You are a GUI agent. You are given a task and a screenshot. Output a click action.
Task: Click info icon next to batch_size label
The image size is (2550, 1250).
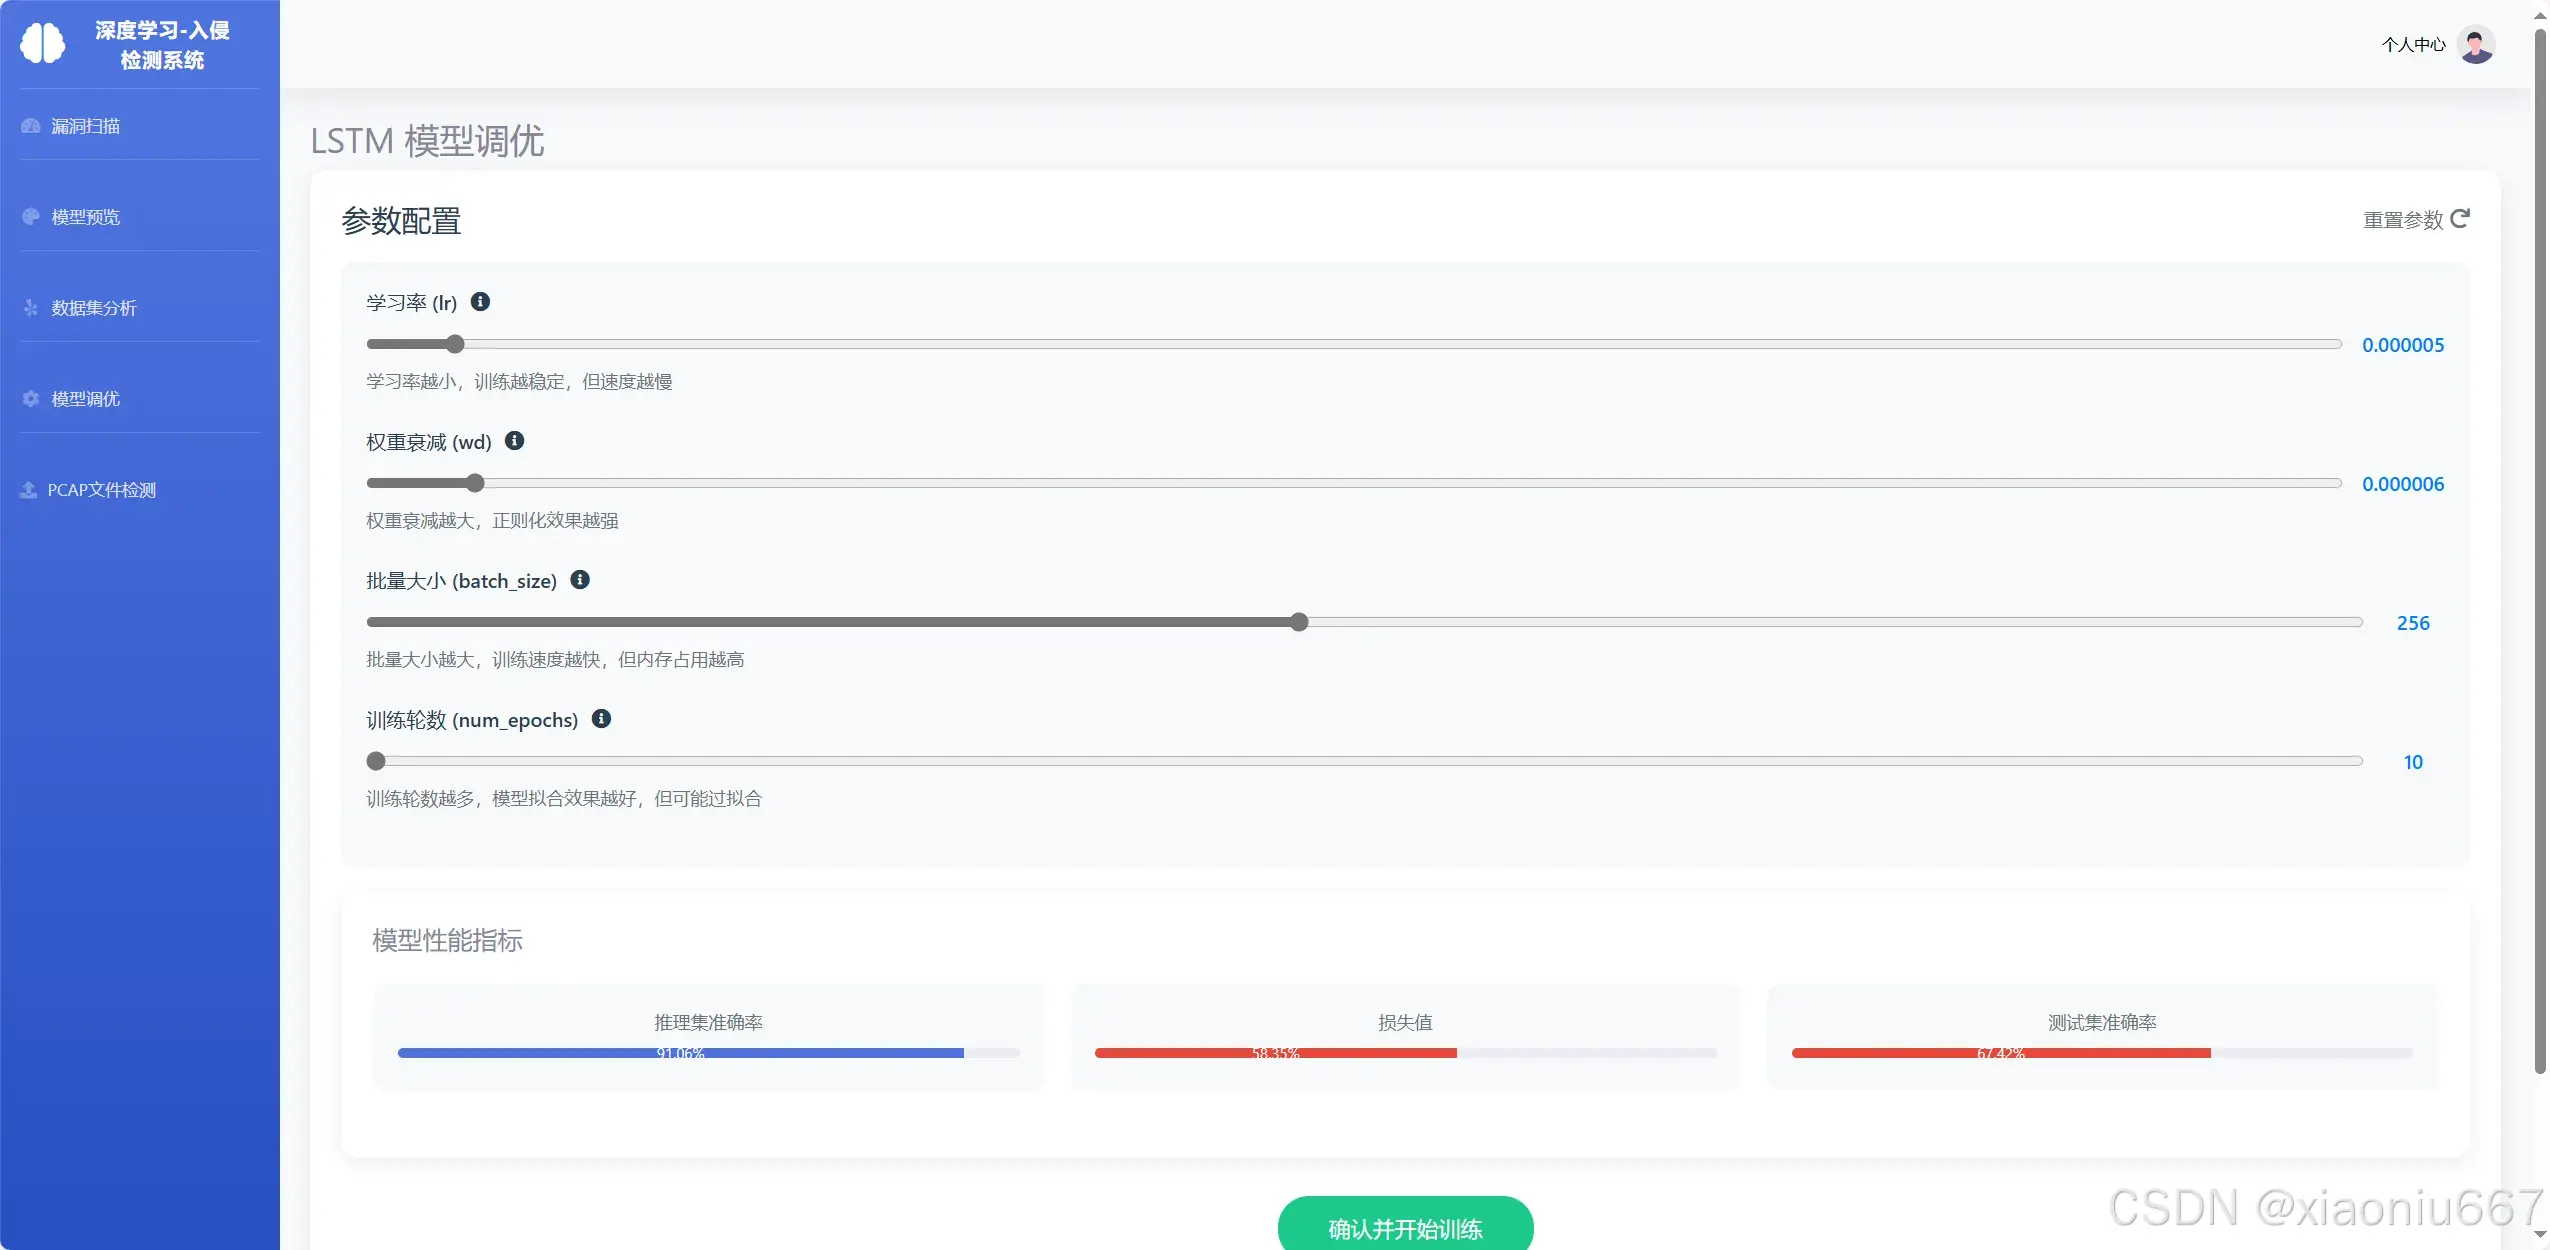580,580
